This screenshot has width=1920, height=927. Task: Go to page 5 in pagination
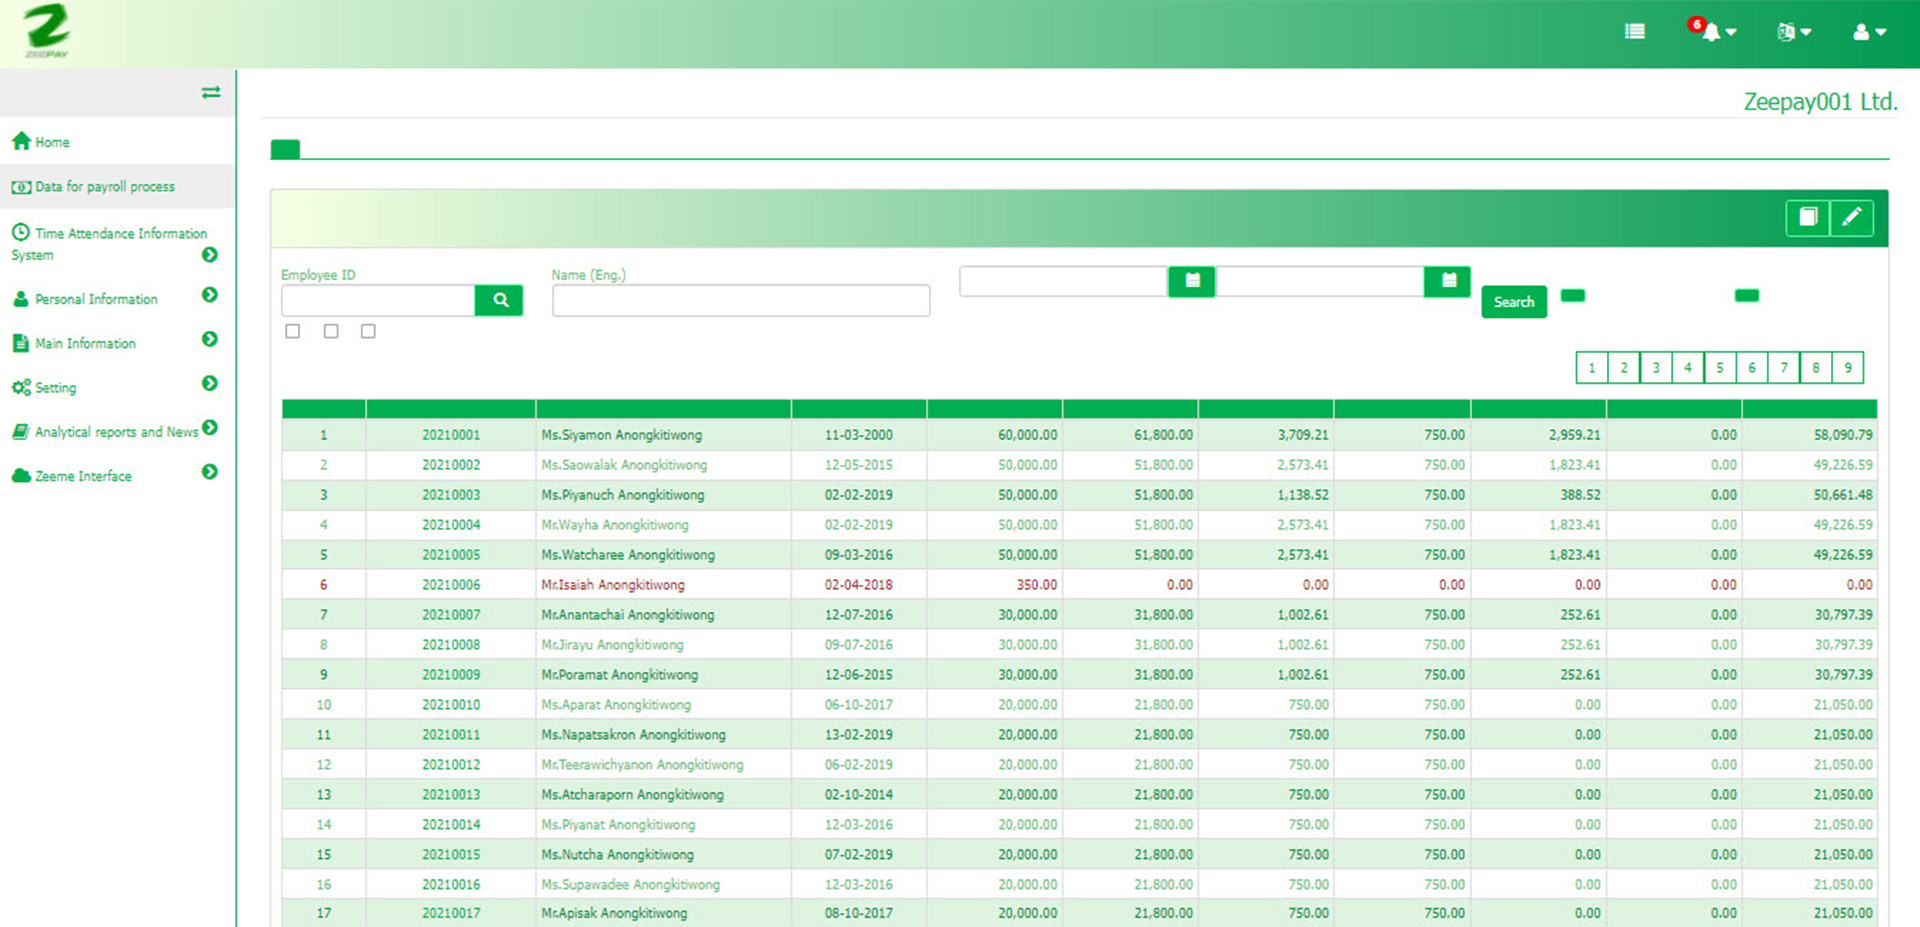tap(1720, 368)
